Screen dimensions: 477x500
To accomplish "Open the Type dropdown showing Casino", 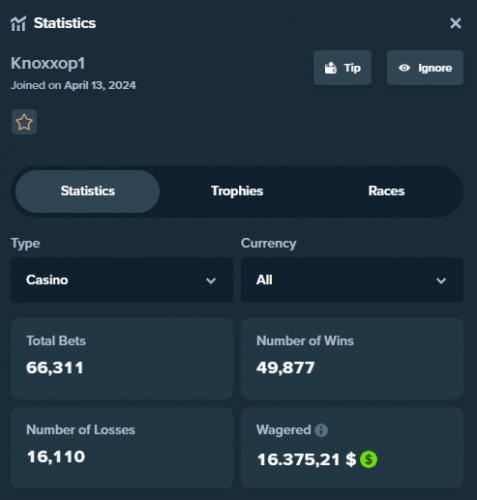I will pos(122,280).
